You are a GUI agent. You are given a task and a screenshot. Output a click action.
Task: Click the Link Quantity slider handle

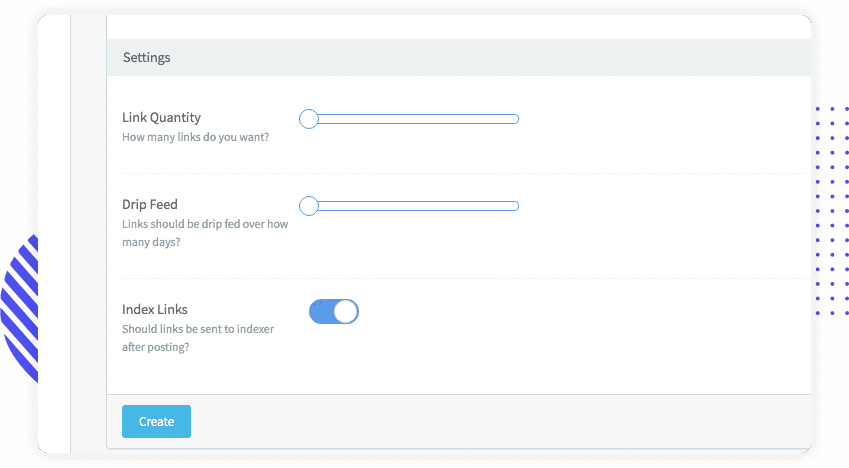click(309, 119)
